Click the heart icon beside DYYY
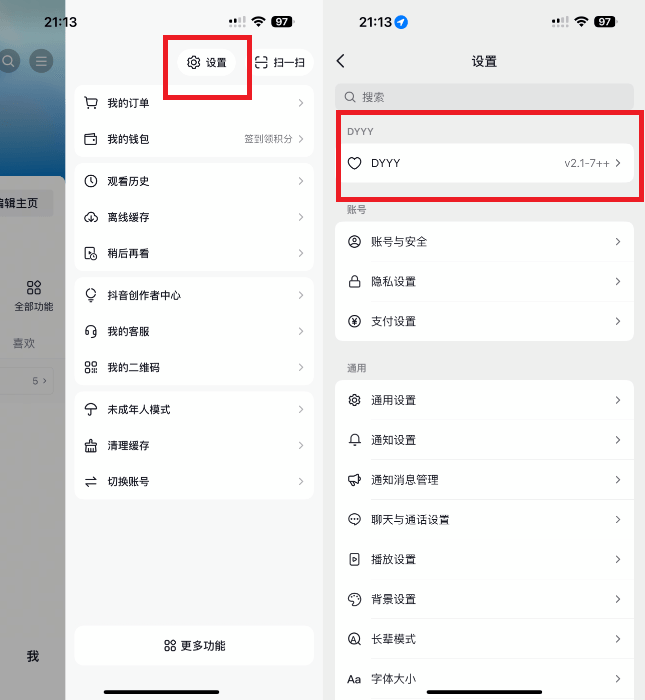The height and width of the screenshot is (700, 645). coord(354,163)
